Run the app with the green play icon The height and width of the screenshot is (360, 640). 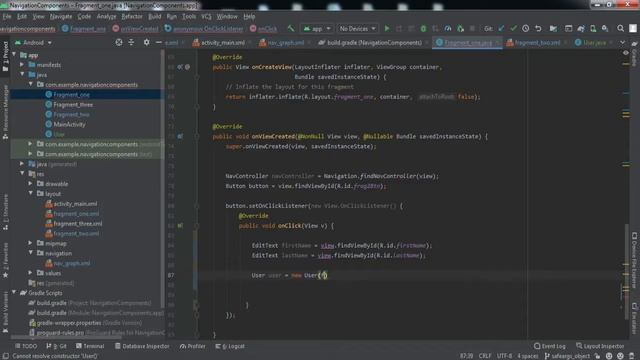pyautogui.click(x=387, y=29)
